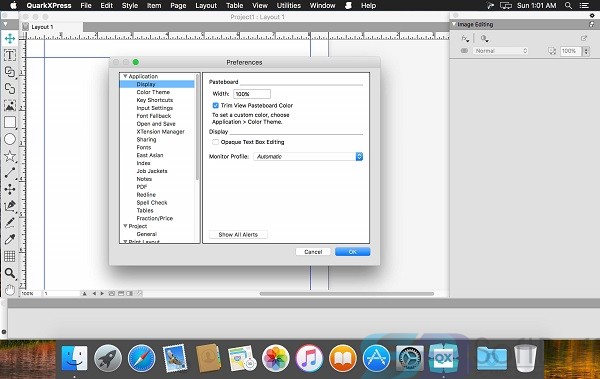Select Key Shortcuts preference item
The height and width of the screenshot is (379, 600).
pos(155,100)
